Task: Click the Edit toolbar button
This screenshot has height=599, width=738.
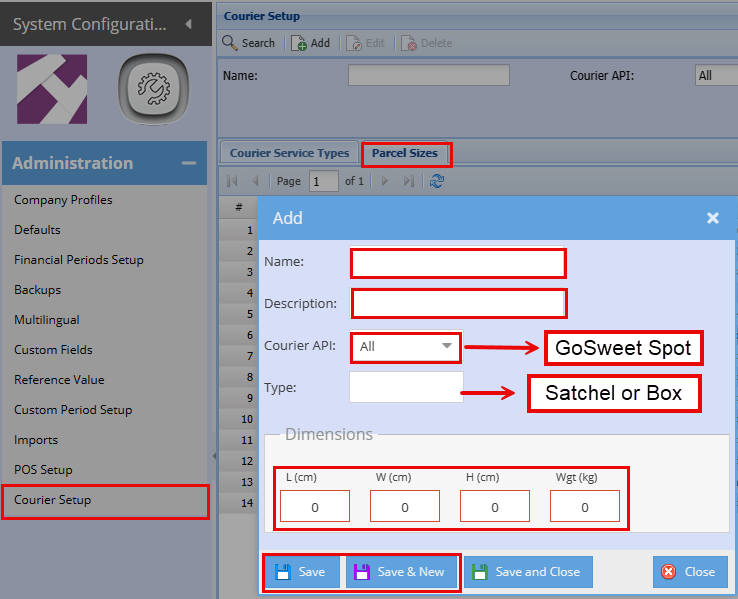Action: pyautogui.click(x=365, y=43)
